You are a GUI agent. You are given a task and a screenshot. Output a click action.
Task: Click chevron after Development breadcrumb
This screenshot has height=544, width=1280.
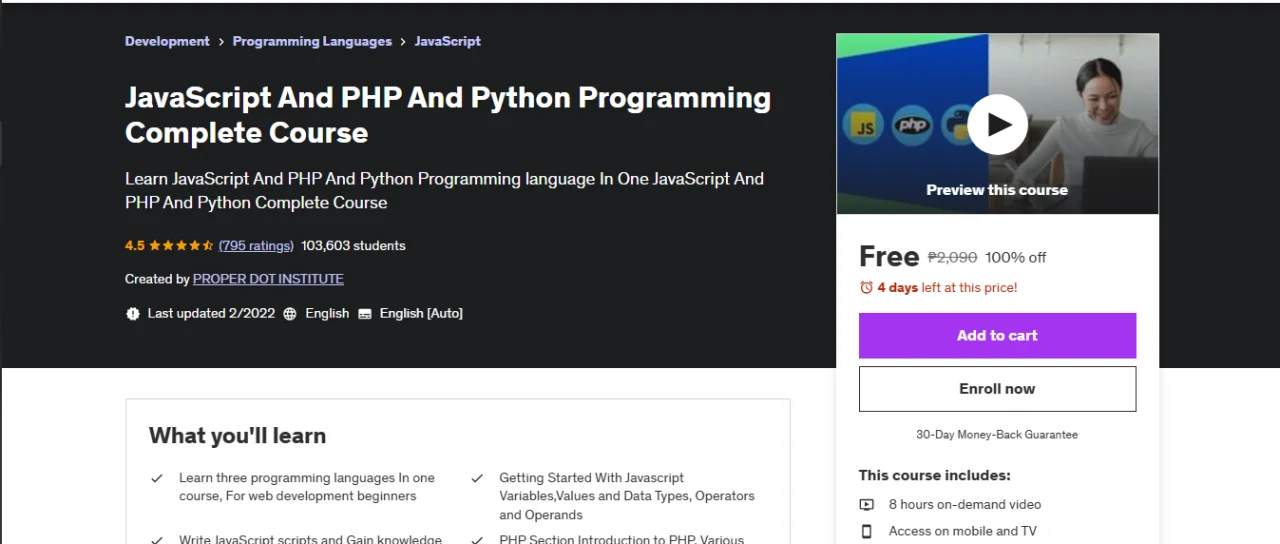[221, 41]
